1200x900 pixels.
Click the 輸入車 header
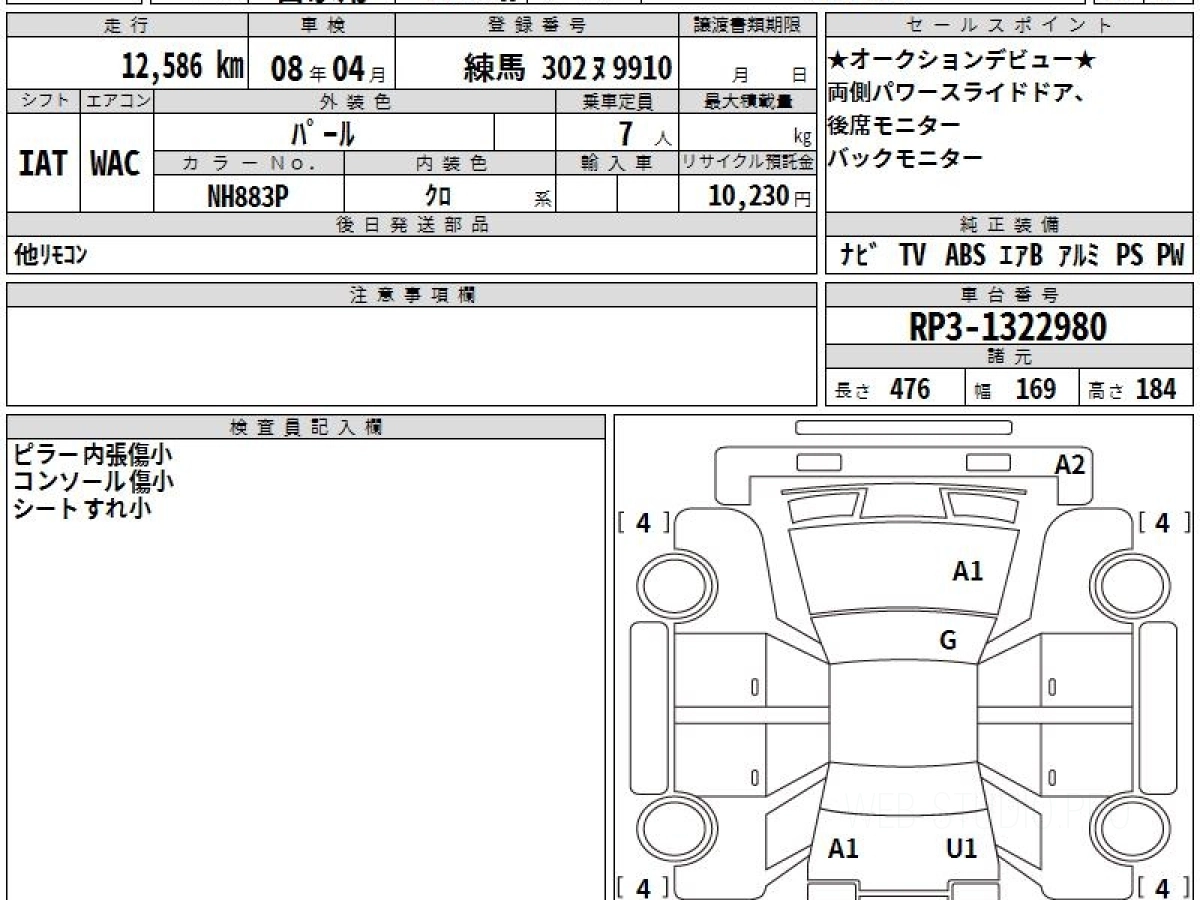[617, 163]
